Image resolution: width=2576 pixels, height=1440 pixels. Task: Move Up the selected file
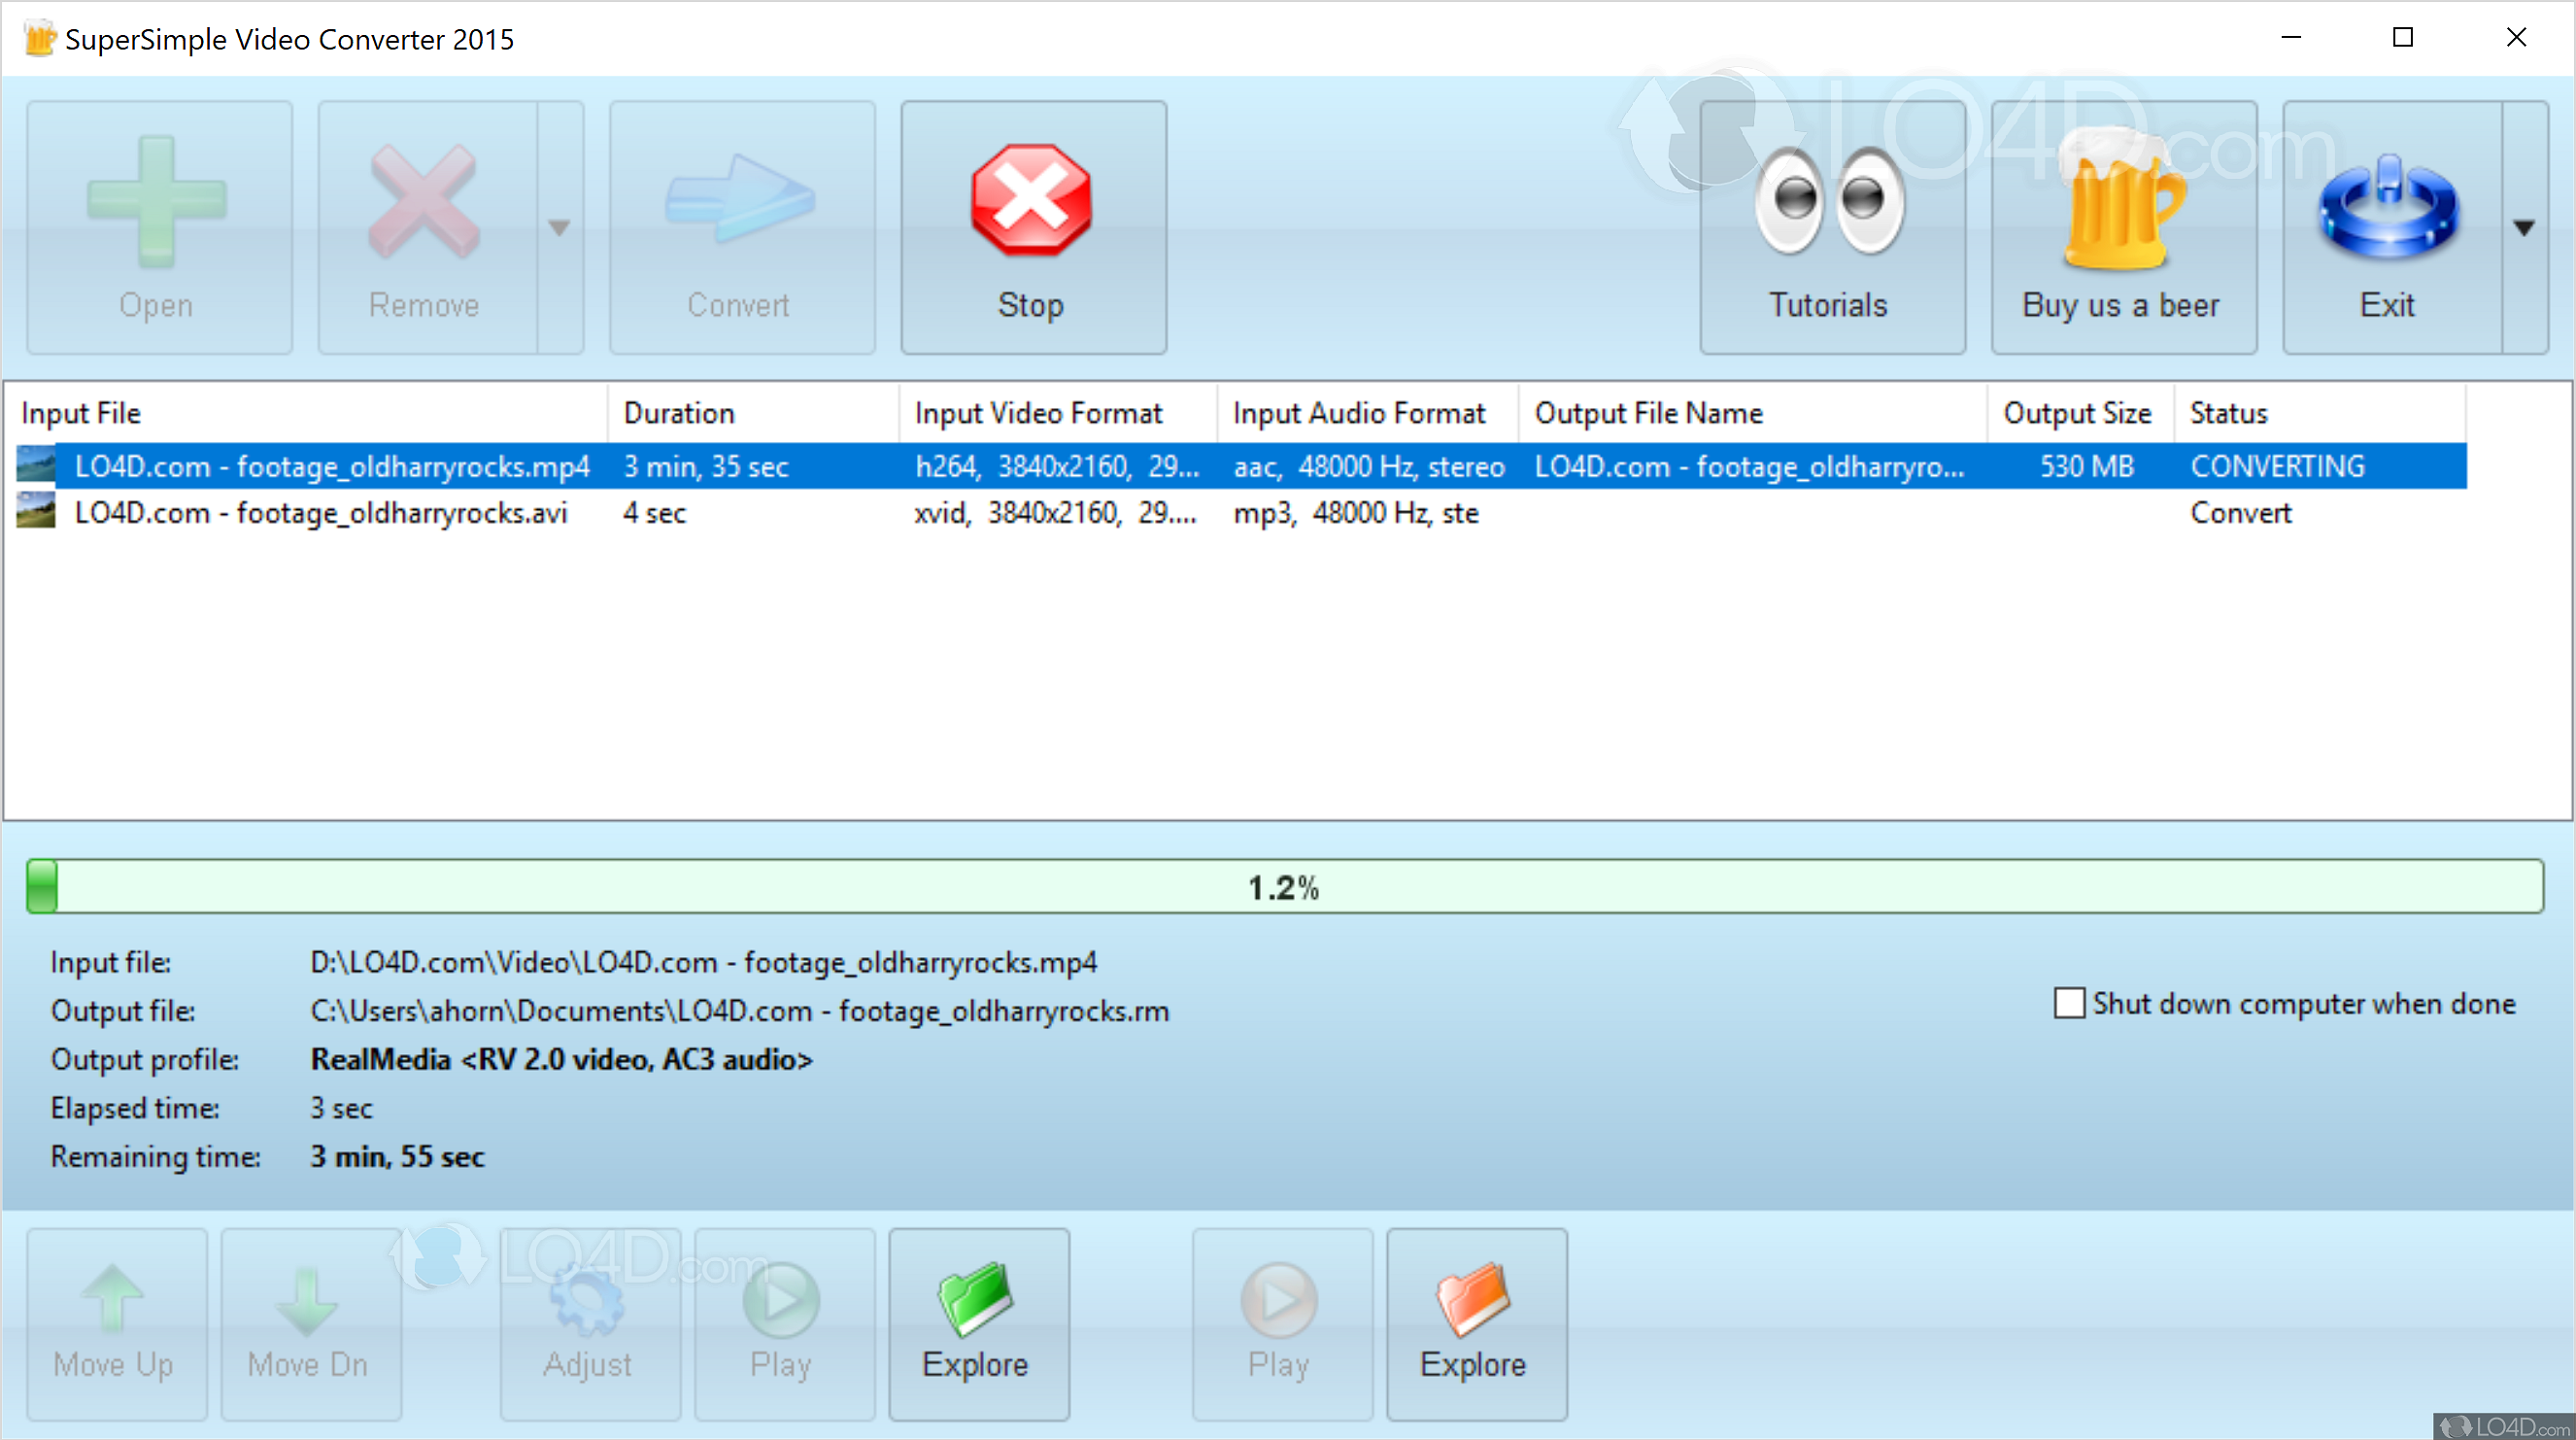pos(113,1324)
